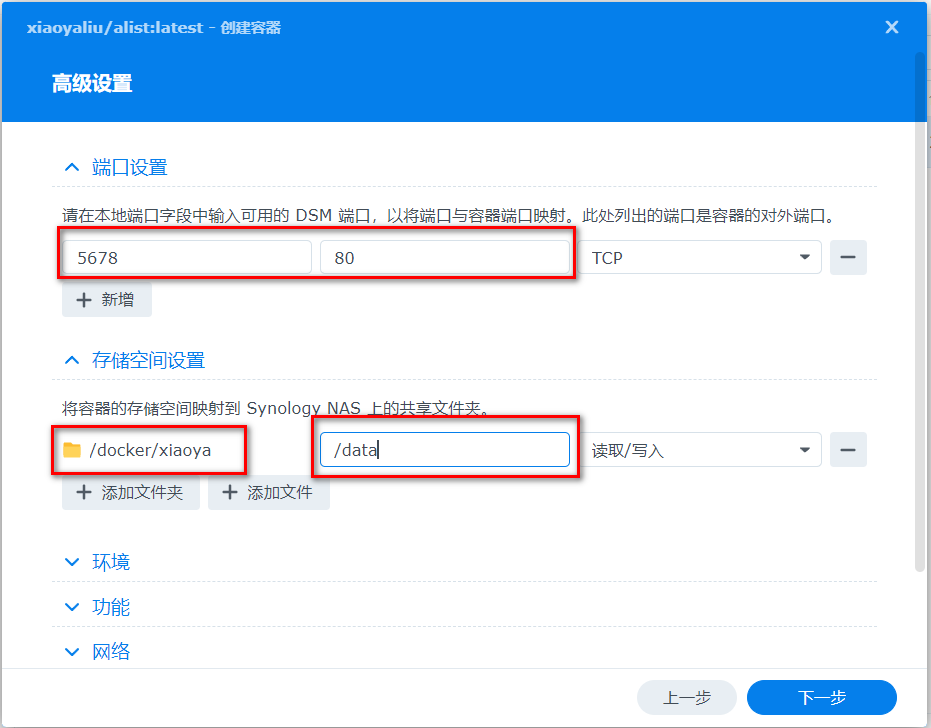Go back with the 上一步 button
This screenshot has height=728, width=931.
coord(686,697)
